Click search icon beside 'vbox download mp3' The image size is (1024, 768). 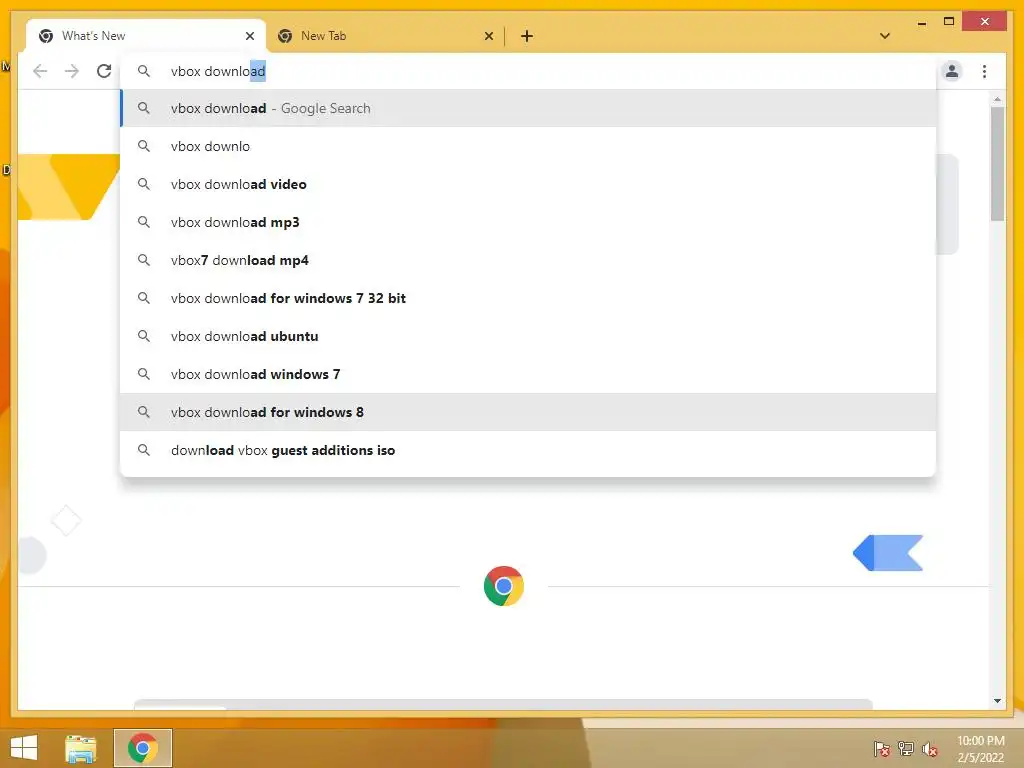point(144,222)
